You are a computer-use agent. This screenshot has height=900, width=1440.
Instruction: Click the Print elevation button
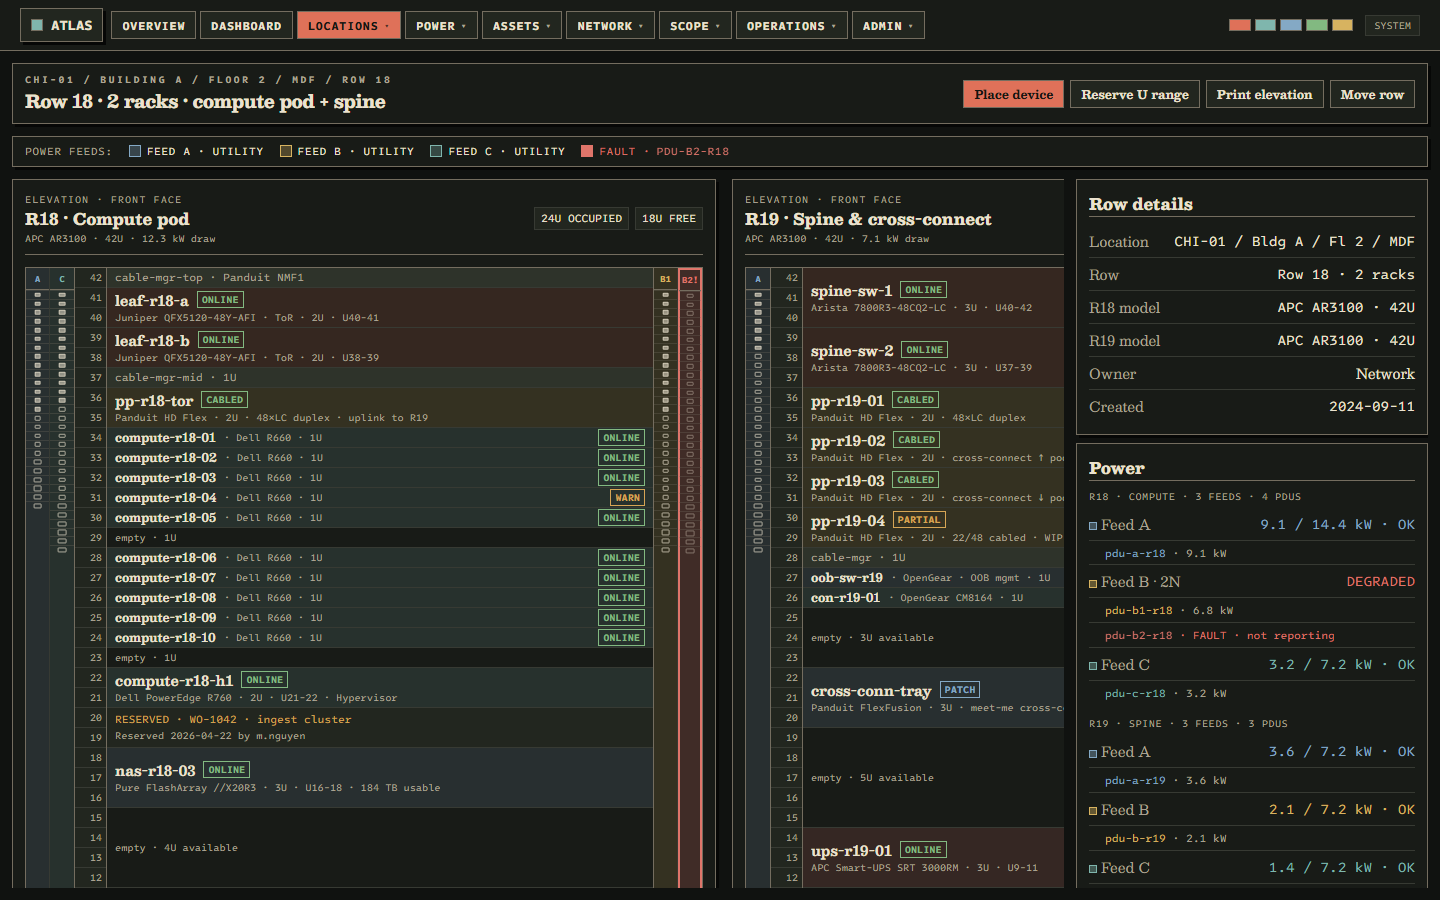pos(1264,94)
